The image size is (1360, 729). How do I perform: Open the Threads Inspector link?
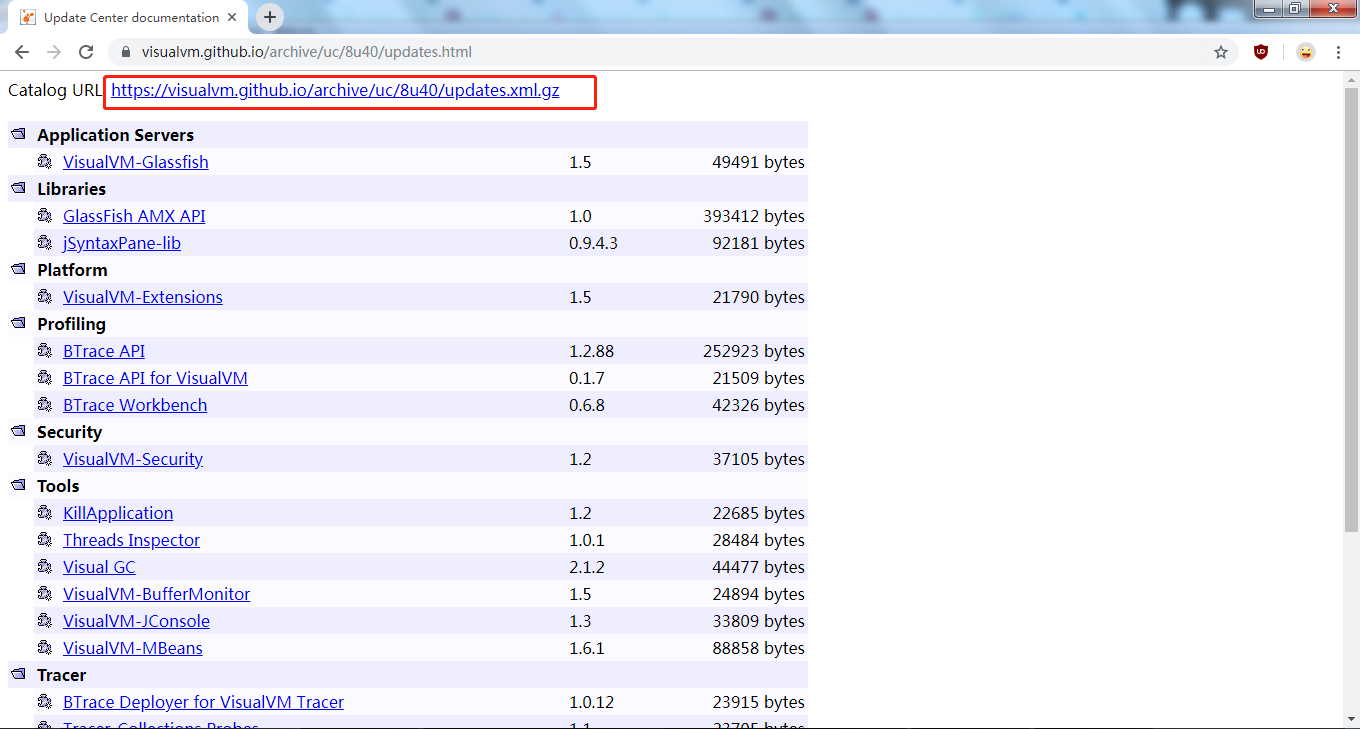point(131,540)
